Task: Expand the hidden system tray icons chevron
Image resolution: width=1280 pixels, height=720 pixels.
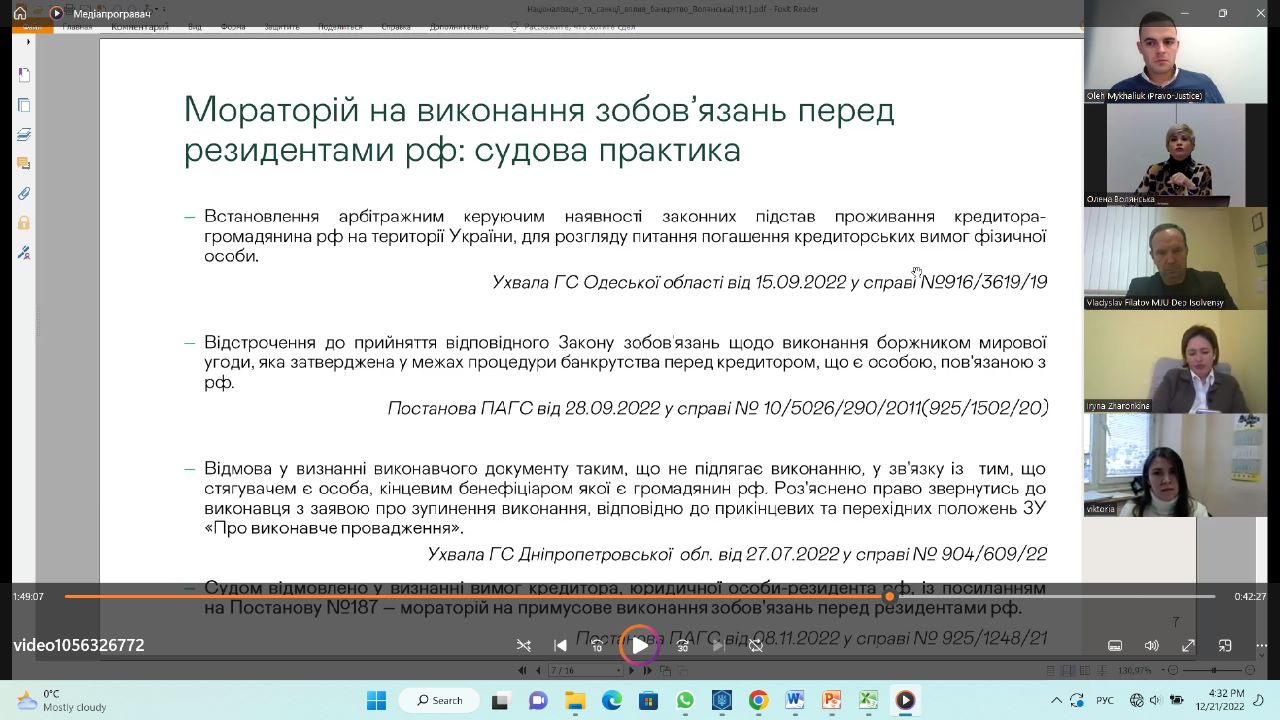Action: (x=1056, y=700)
